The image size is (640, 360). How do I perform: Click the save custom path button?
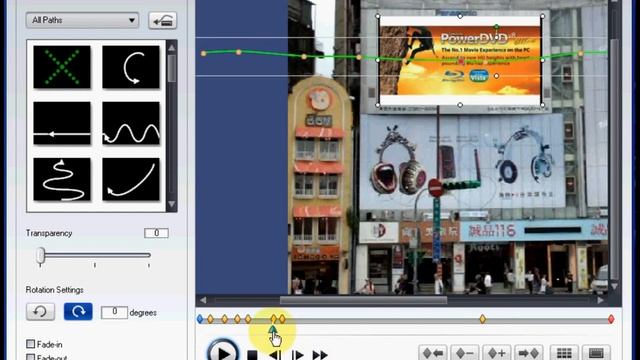click(x=162, y=20)
